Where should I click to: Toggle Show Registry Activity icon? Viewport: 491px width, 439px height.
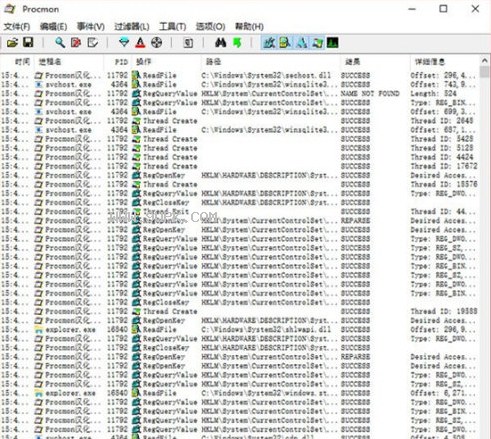269,43
